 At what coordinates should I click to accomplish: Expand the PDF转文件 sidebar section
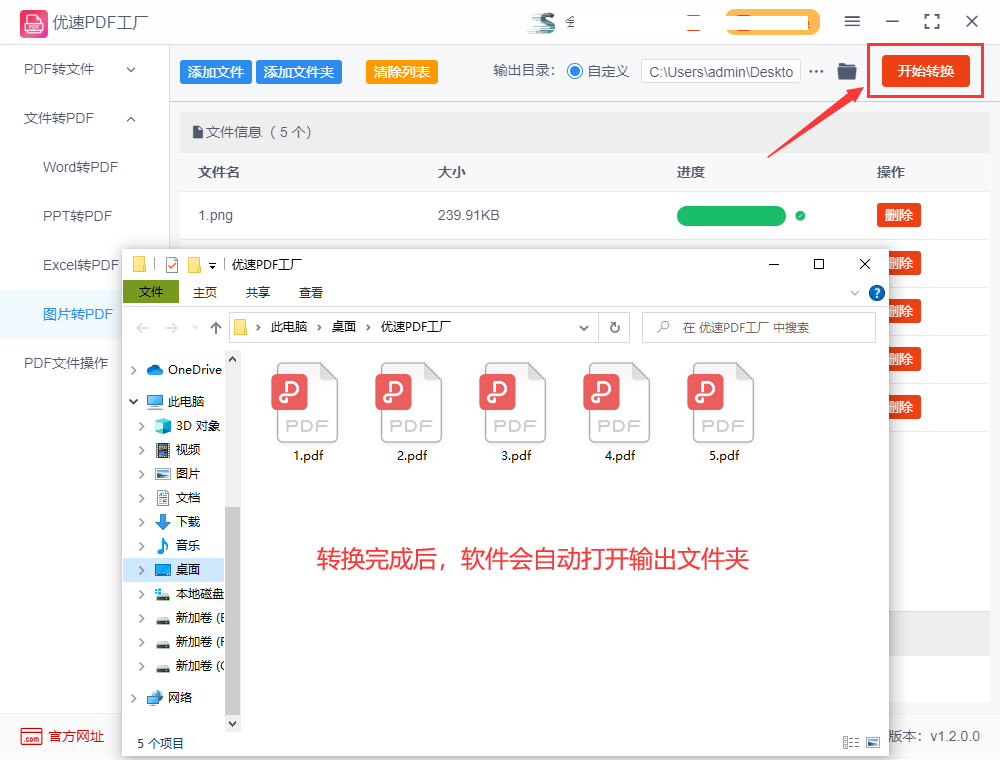pyautogui.click(x=131, y=69)
